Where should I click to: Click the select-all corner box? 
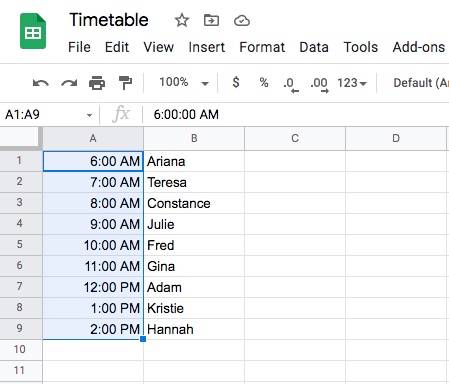[x=20, y=137]
